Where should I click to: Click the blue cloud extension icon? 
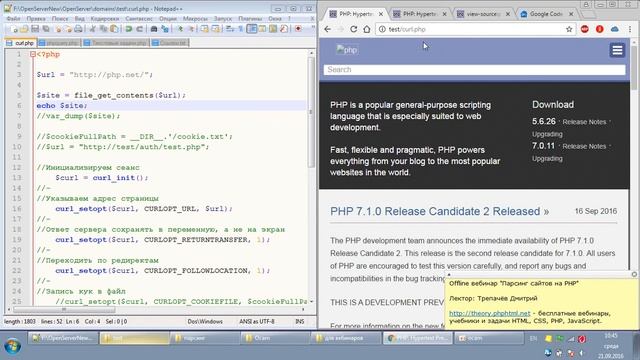pyautogui.click(x=615, y=29)
